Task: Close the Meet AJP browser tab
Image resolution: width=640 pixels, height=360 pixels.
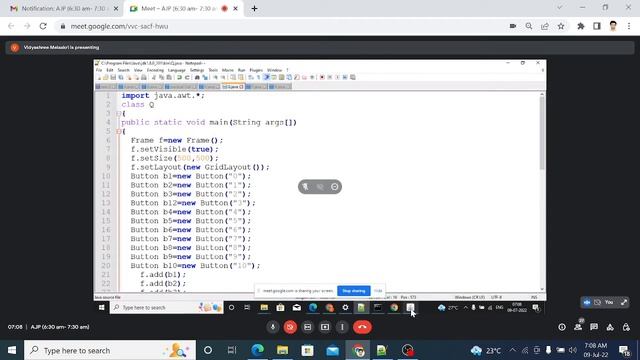Action: (x=236, y=9)
